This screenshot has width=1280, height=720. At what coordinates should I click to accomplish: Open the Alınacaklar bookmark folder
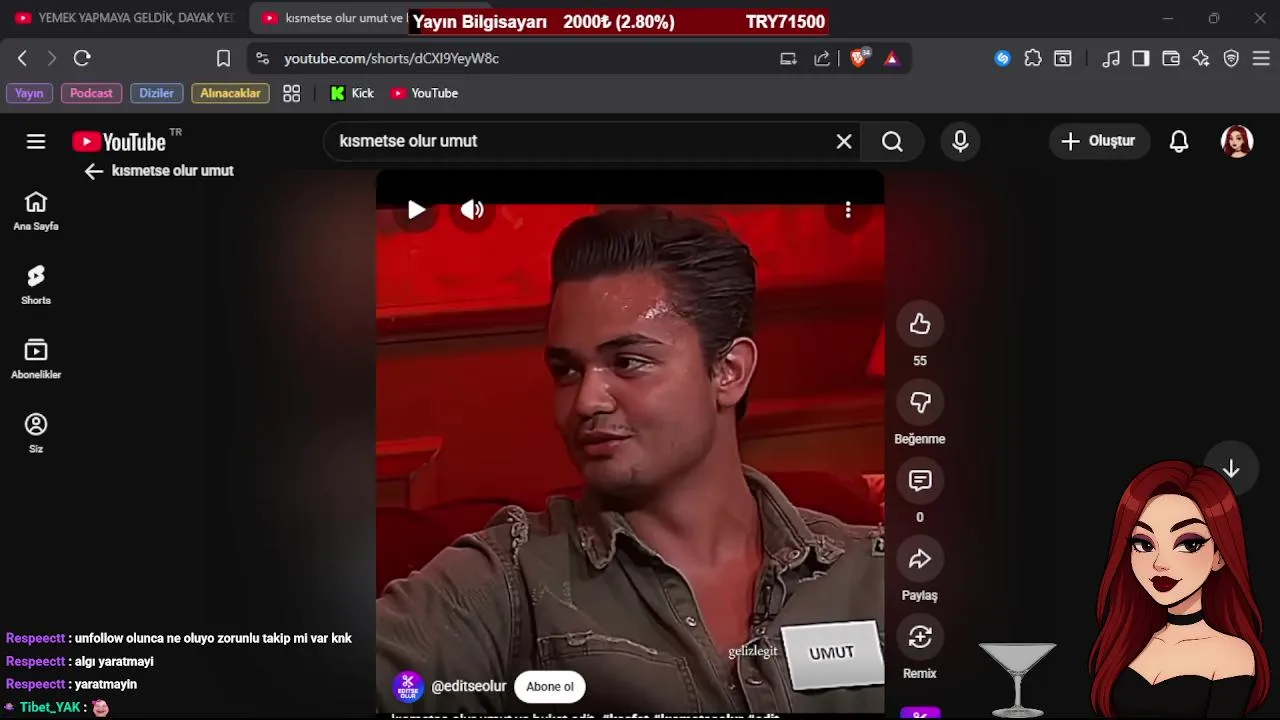(x=230, y=93)
